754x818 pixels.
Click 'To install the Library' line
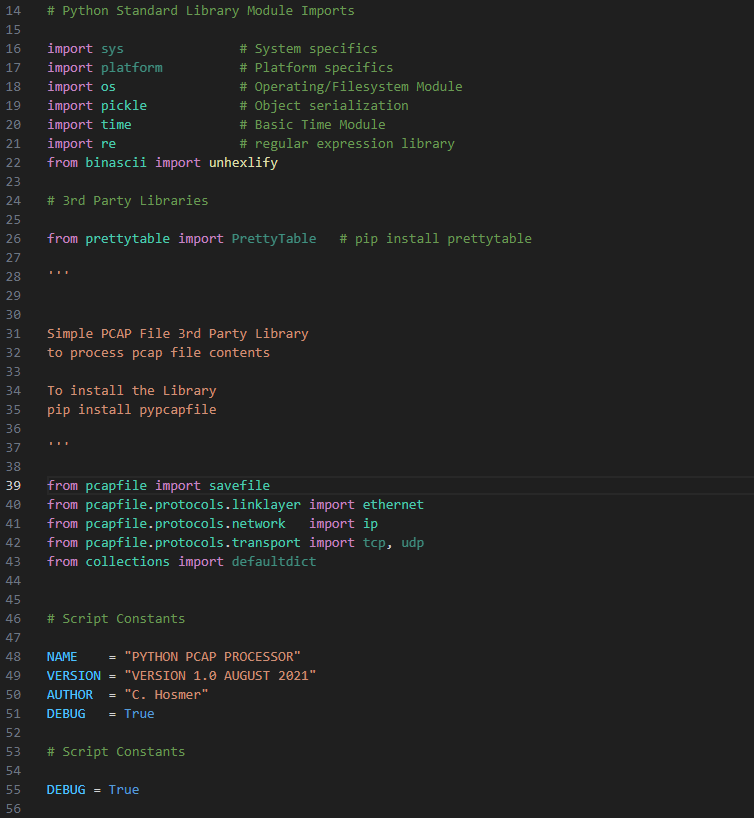pyautogui.click(x=131, y=391)
